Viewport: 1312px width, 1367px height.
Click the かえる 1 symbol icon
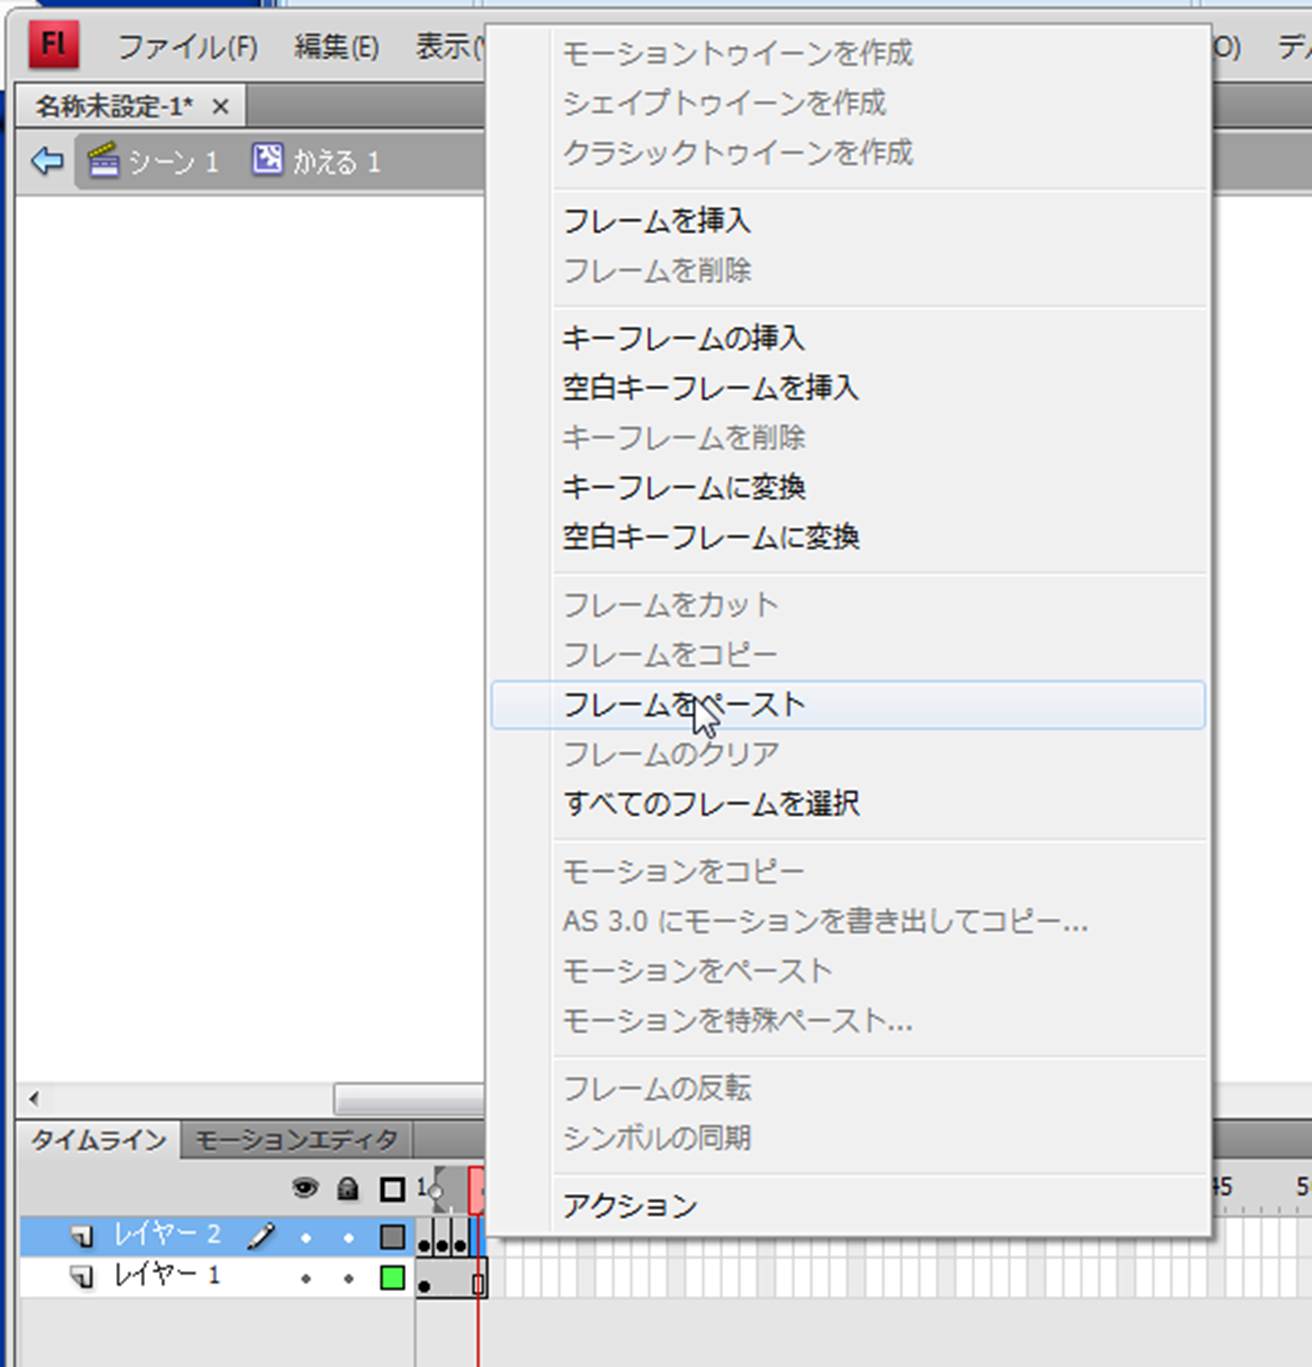(267, 160)
